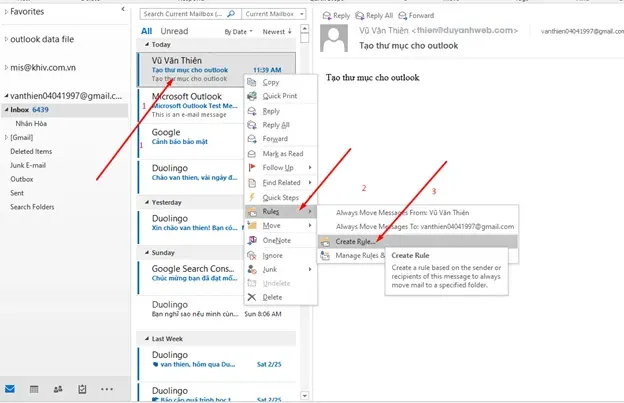Click the Reply icon in context menu
The image size is (624, 403).
click(x=252, y=111)
